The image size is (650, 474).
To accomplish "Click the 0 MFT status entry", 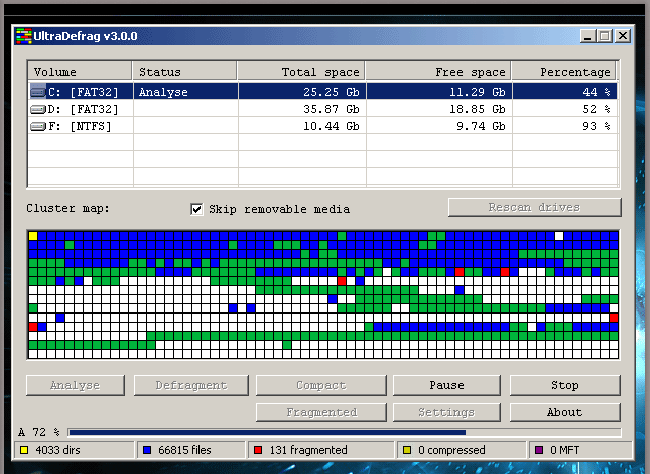I will pos(581,450).
